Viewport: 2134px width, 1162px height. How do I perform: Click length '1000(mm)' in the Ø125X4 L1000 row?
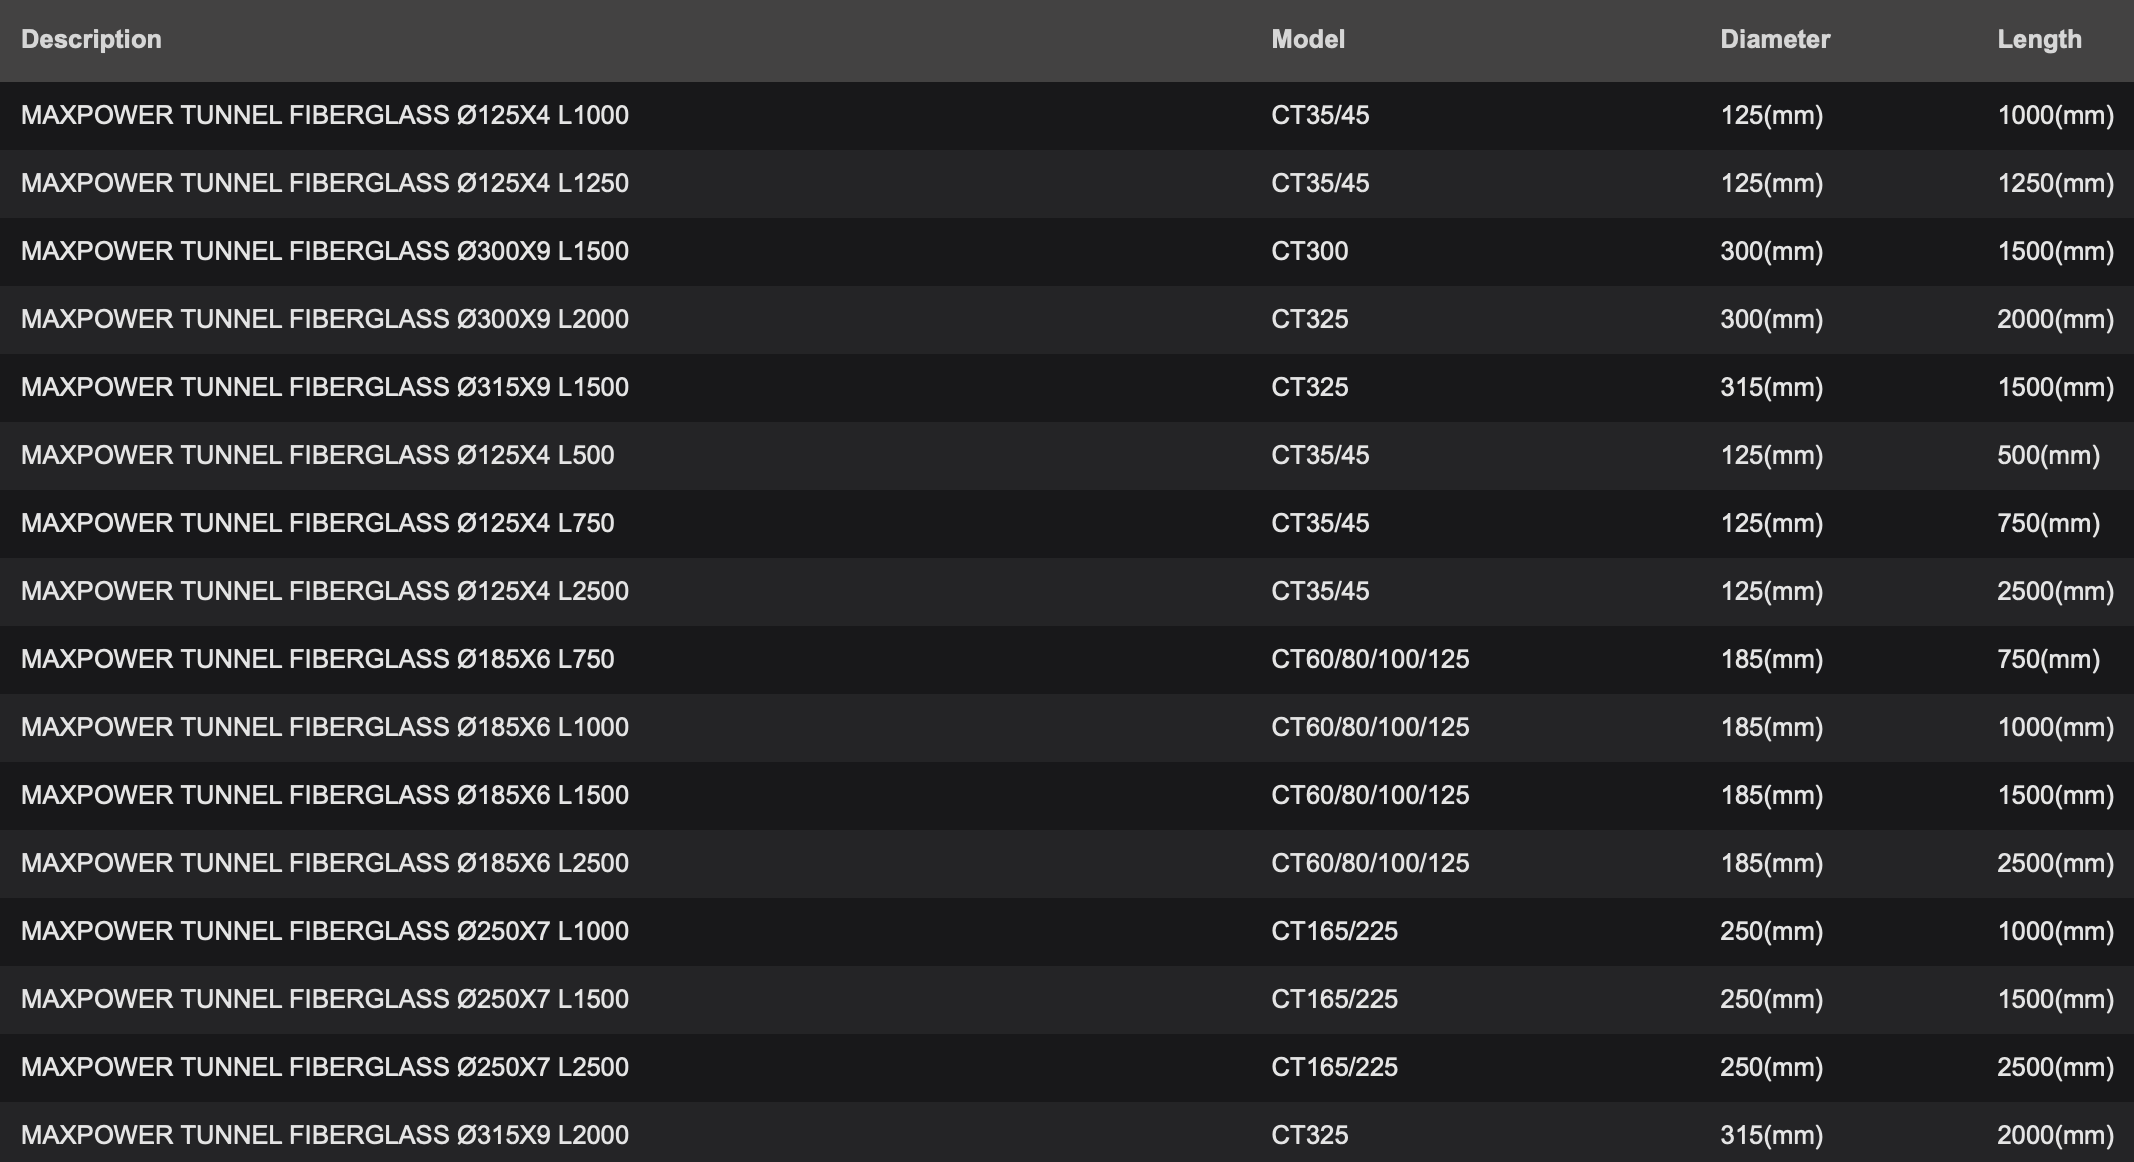pos(2056,115)
